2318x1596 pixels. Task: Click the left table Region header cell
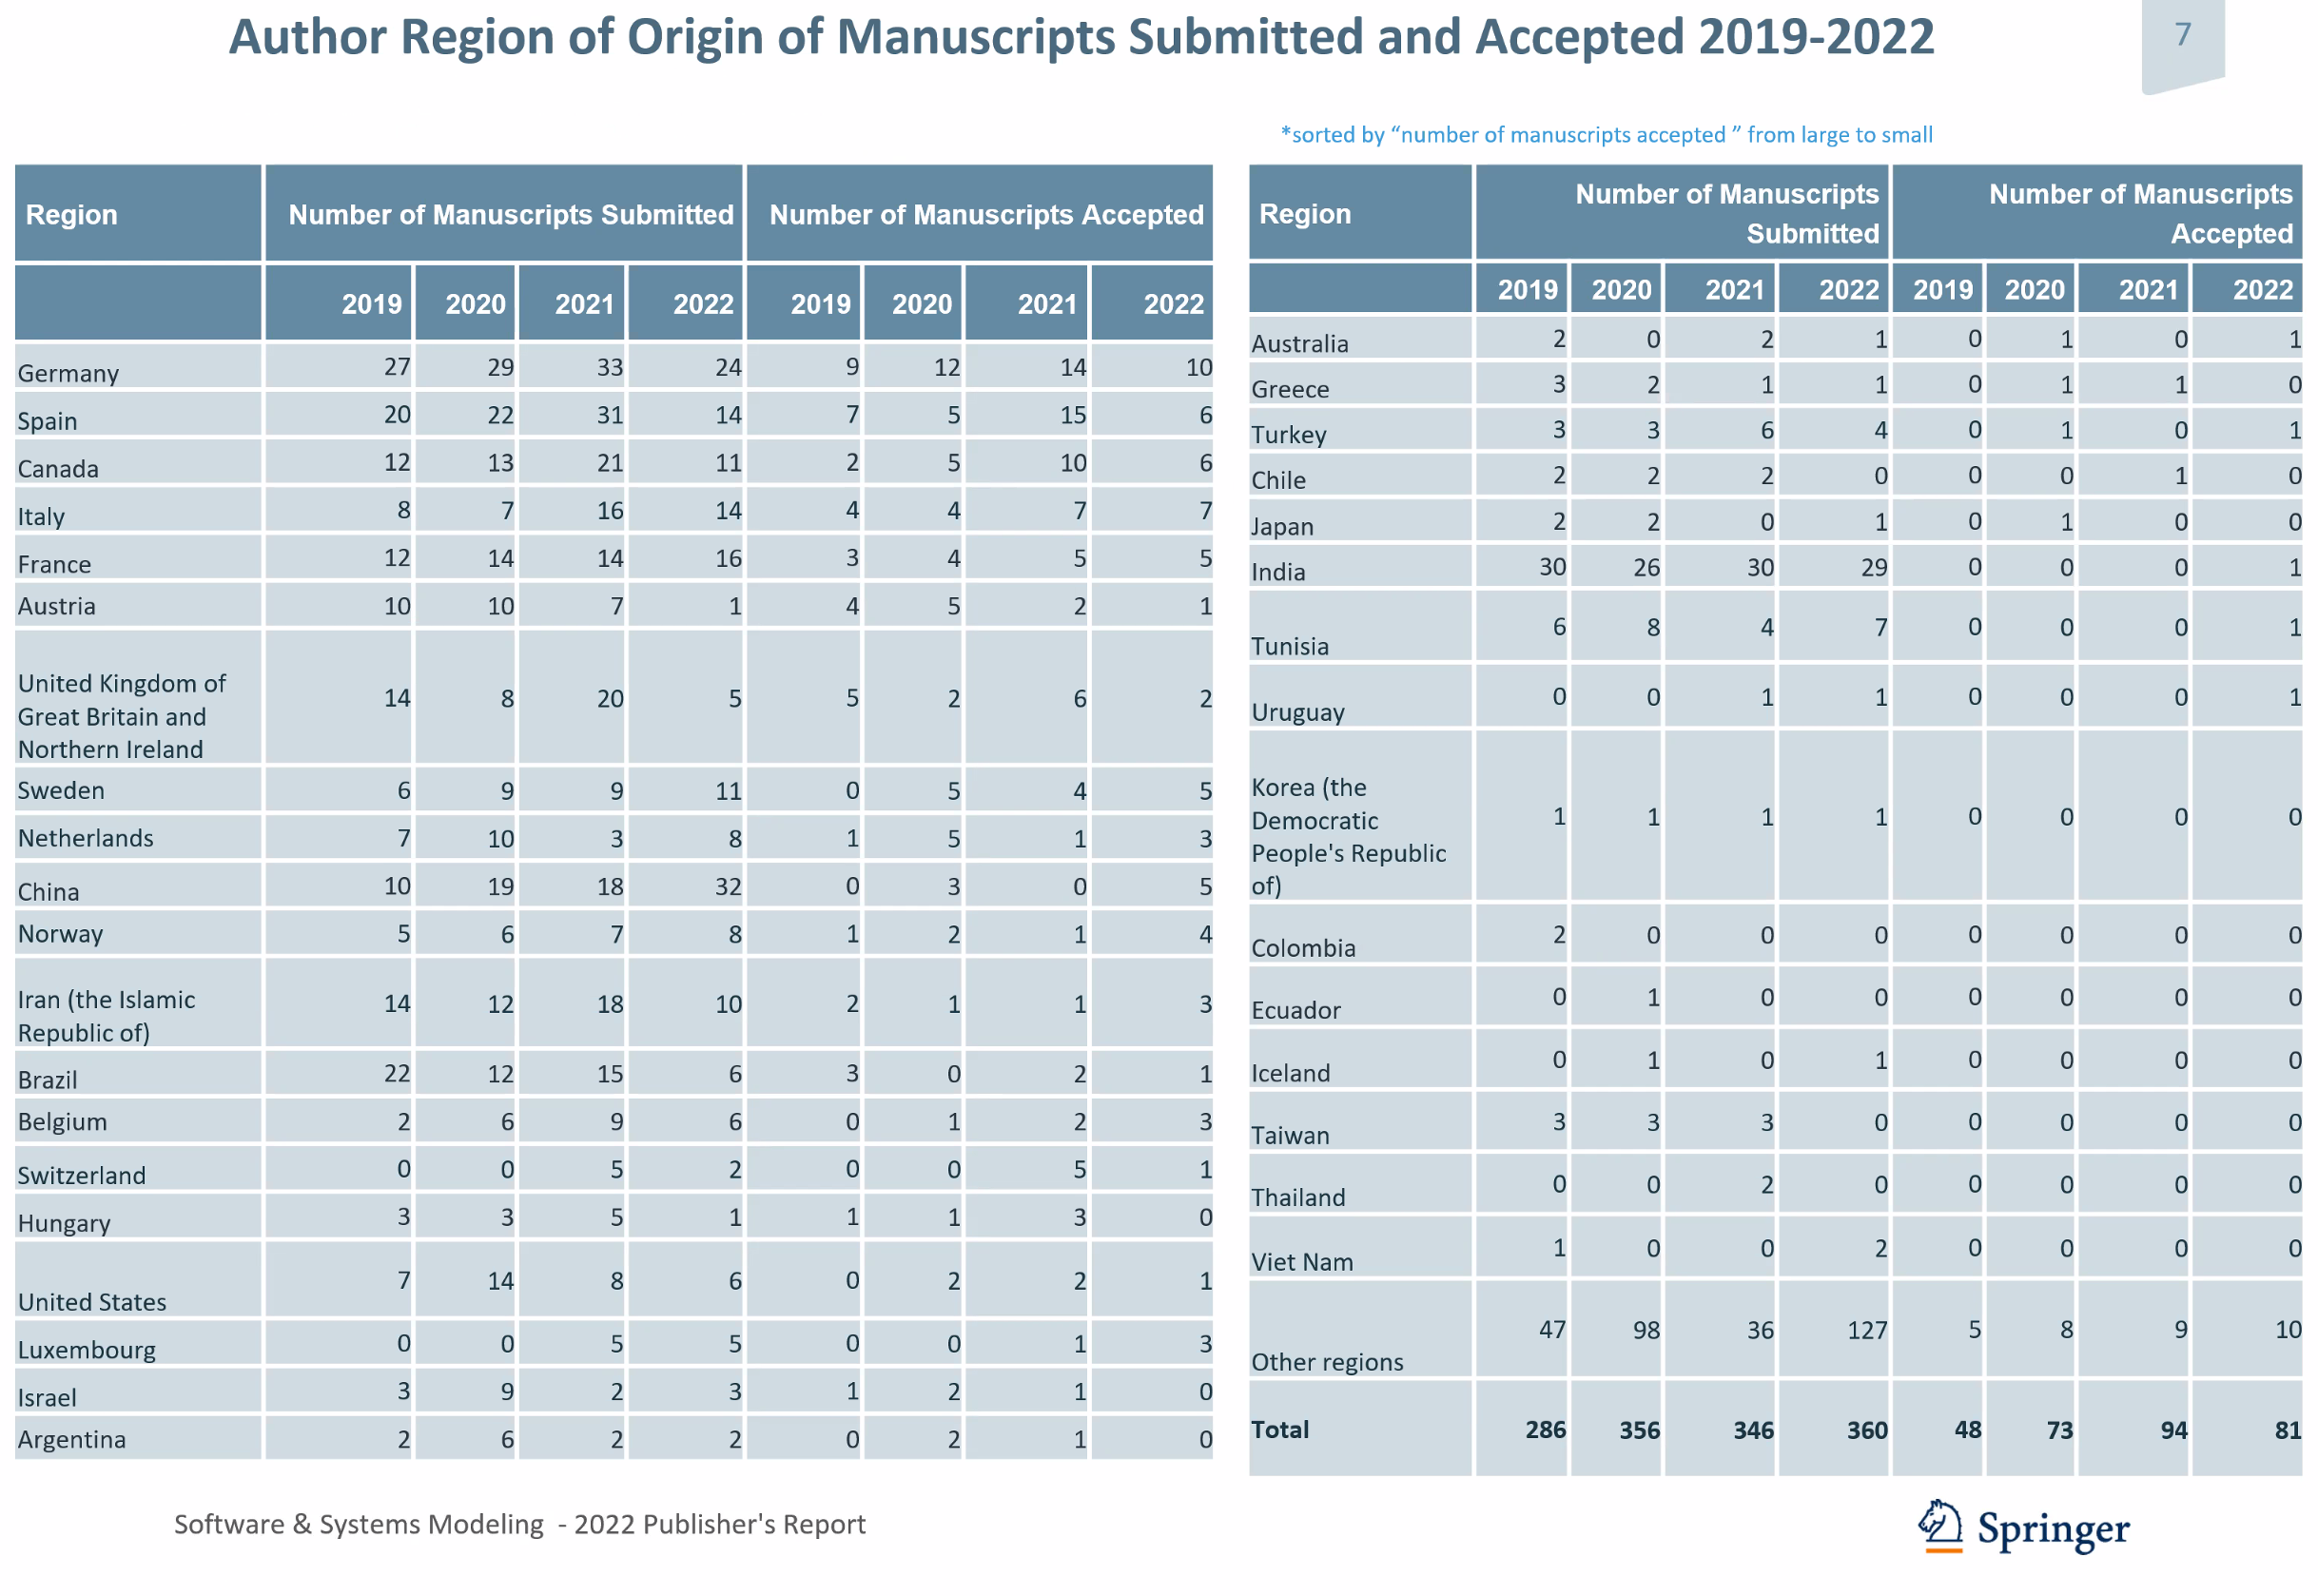tap(138, 214)
